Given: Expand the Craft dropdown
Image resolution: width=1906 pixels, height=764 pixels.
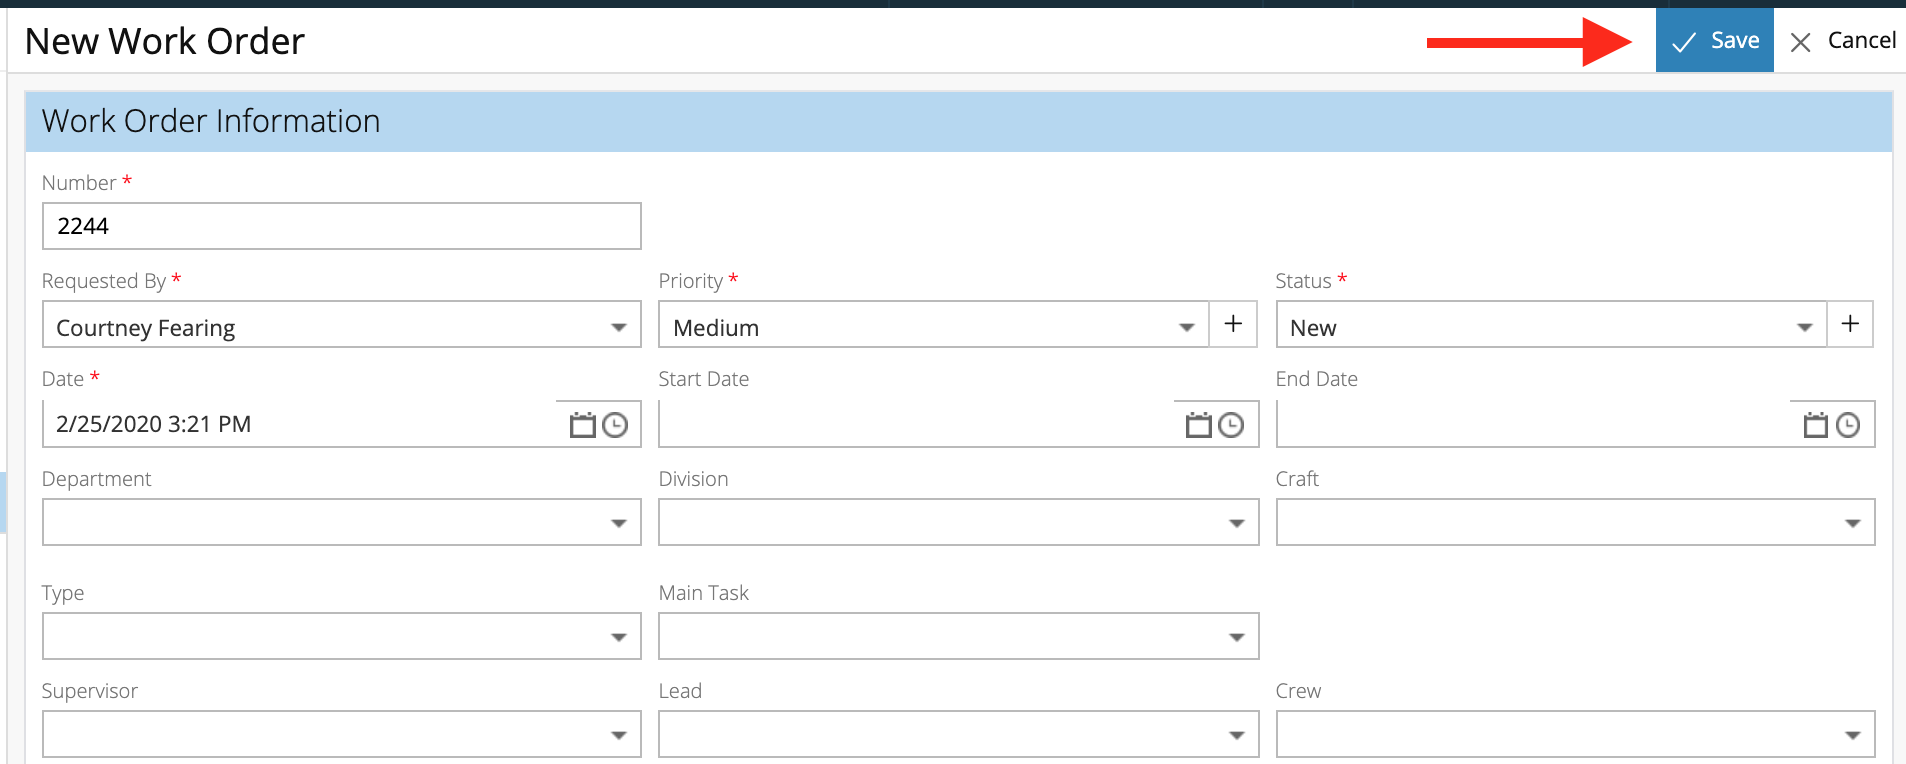Looking at the screenshot, I should pyautogui.click(x=1575, y=522).
